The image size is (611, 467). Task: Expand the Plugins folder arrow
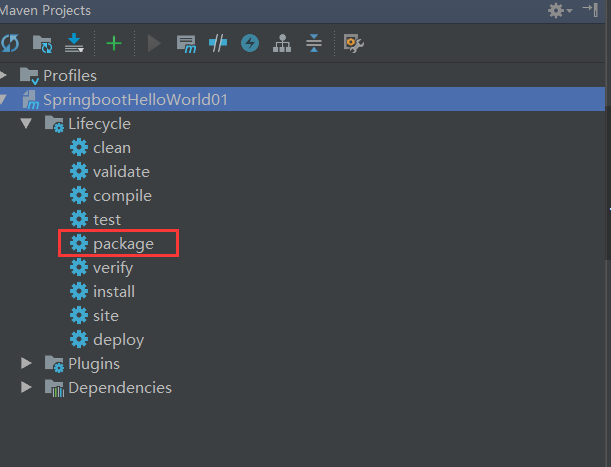point(26,363)
